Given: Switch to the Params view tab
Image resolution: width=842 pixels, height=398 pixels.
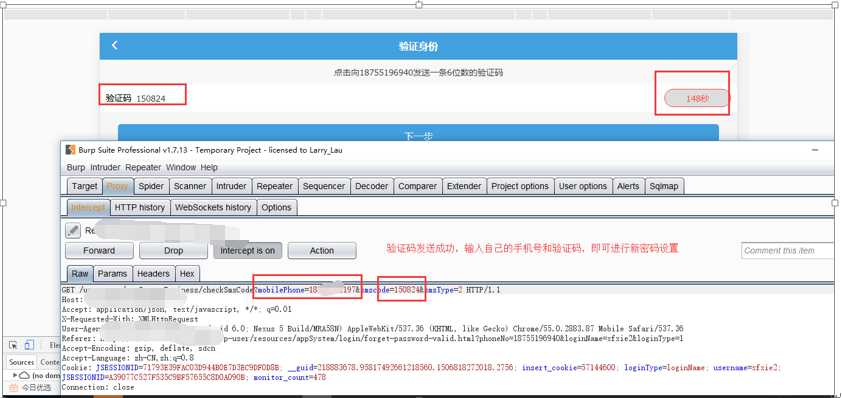Looking at the screenshot, I should coord(112,274).
